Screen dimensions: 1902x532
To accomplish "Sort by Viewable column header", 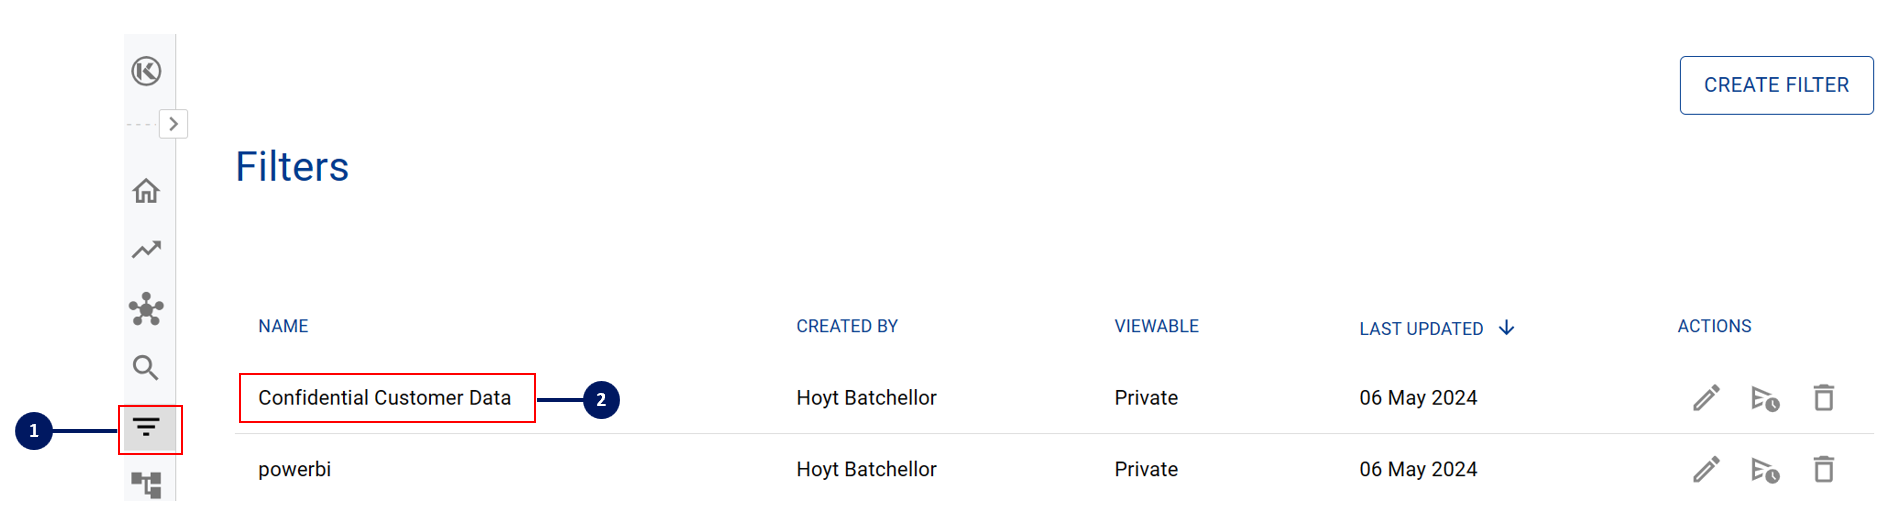I will pyautogui.click(x=1156, y=326).
